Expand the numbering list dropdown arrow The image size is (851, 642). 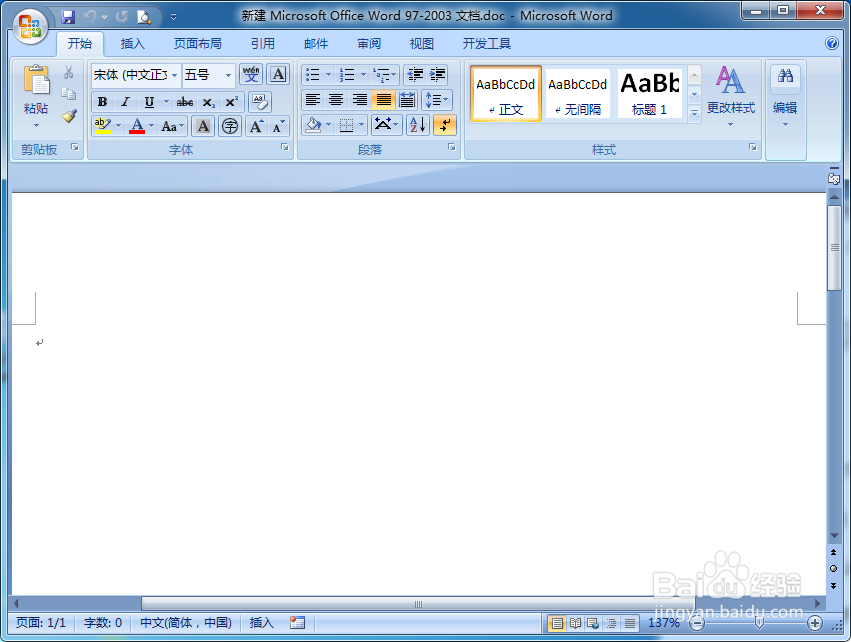(363, 74)
